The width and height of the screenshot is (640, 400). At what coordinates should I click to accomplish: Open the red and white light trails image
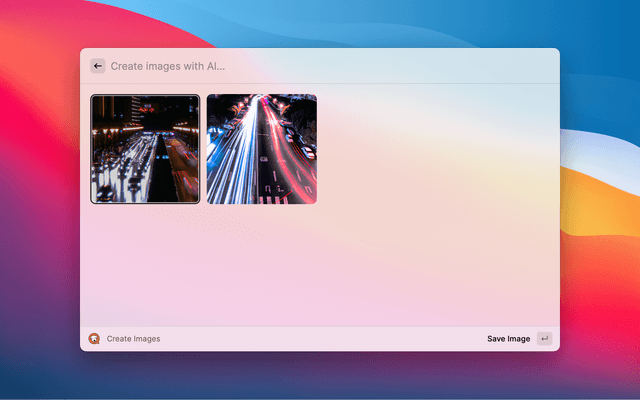261,149
